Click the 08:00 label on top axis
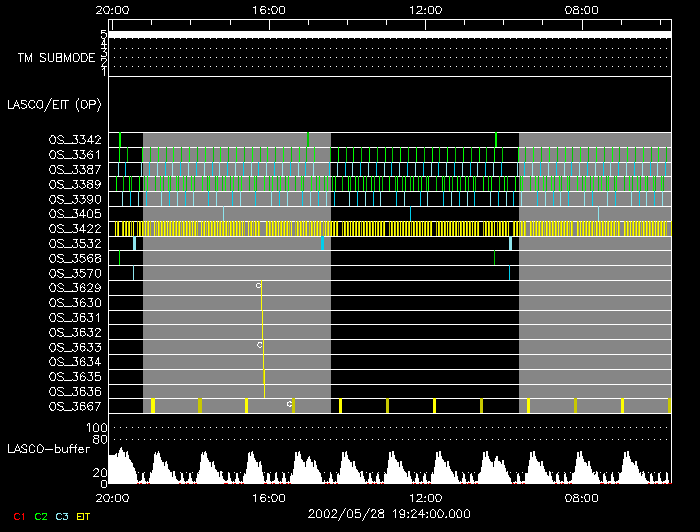 pyautogui.click(x=582, y=10)
